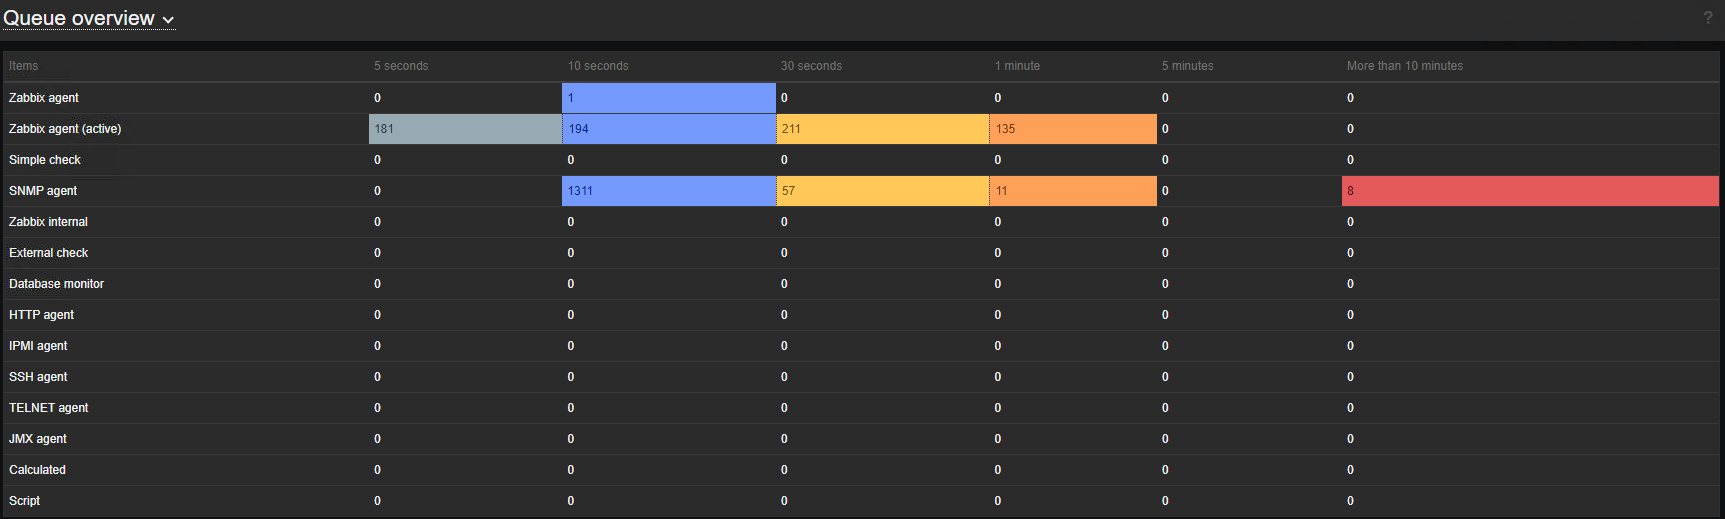Click the yellow SNMP agent cell showing 57

click(x=882, y=191)
